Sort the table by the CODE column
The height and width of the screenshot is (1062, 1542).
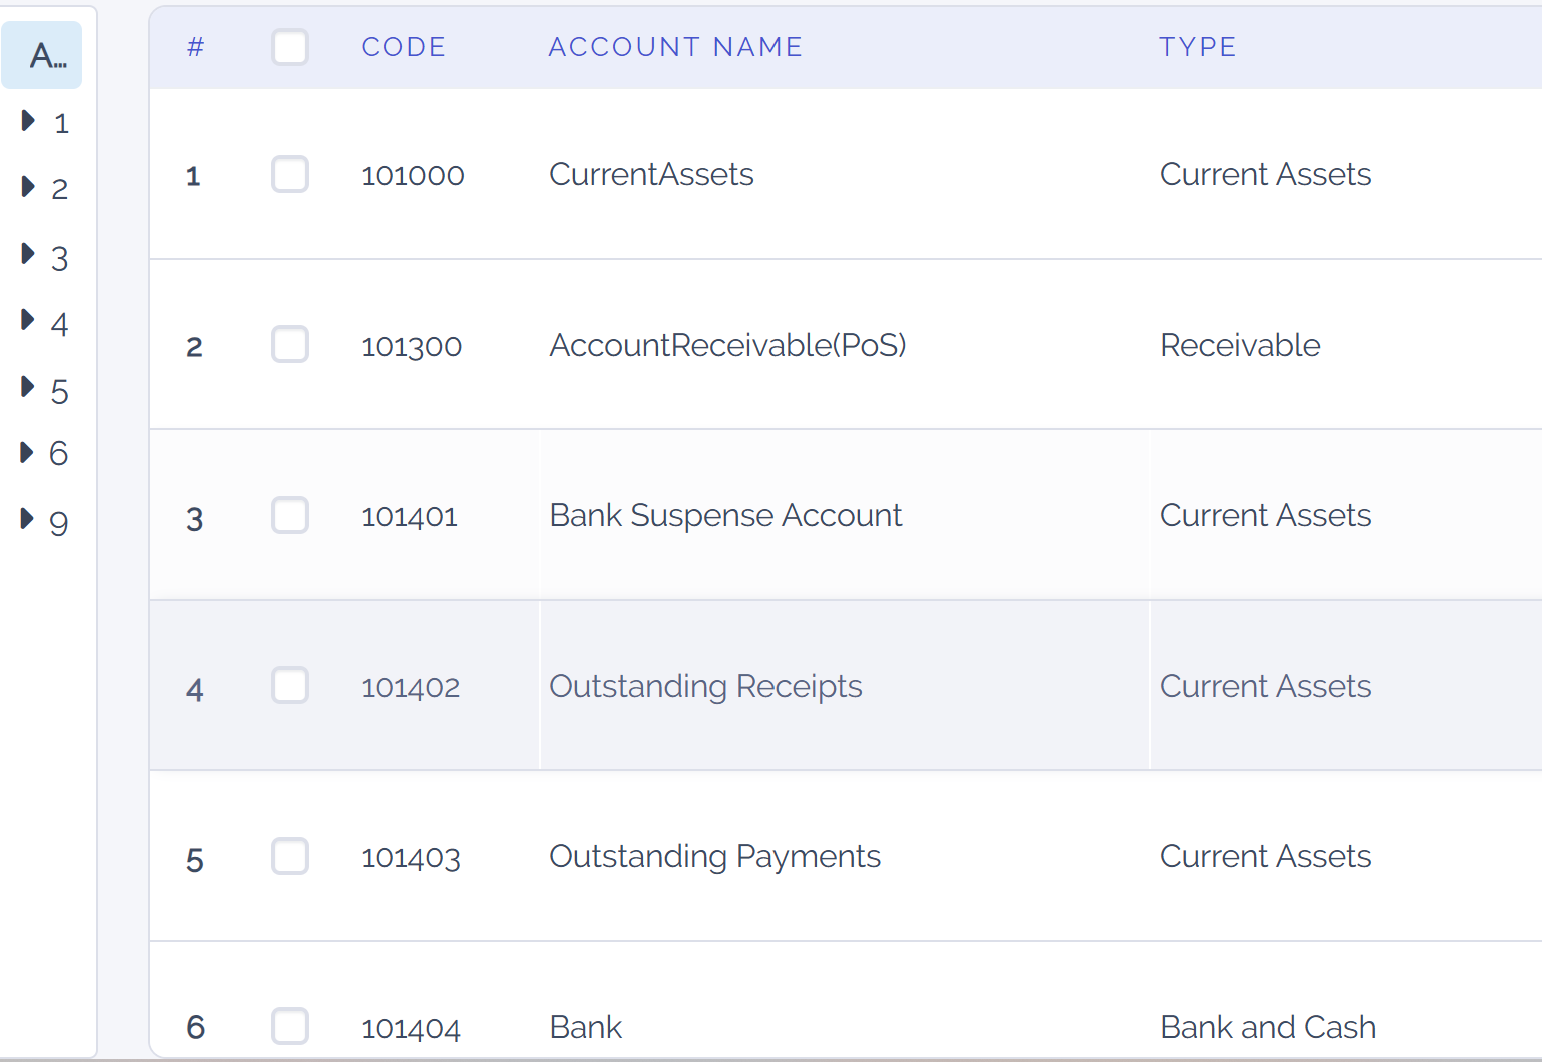[x=404, y=46]
